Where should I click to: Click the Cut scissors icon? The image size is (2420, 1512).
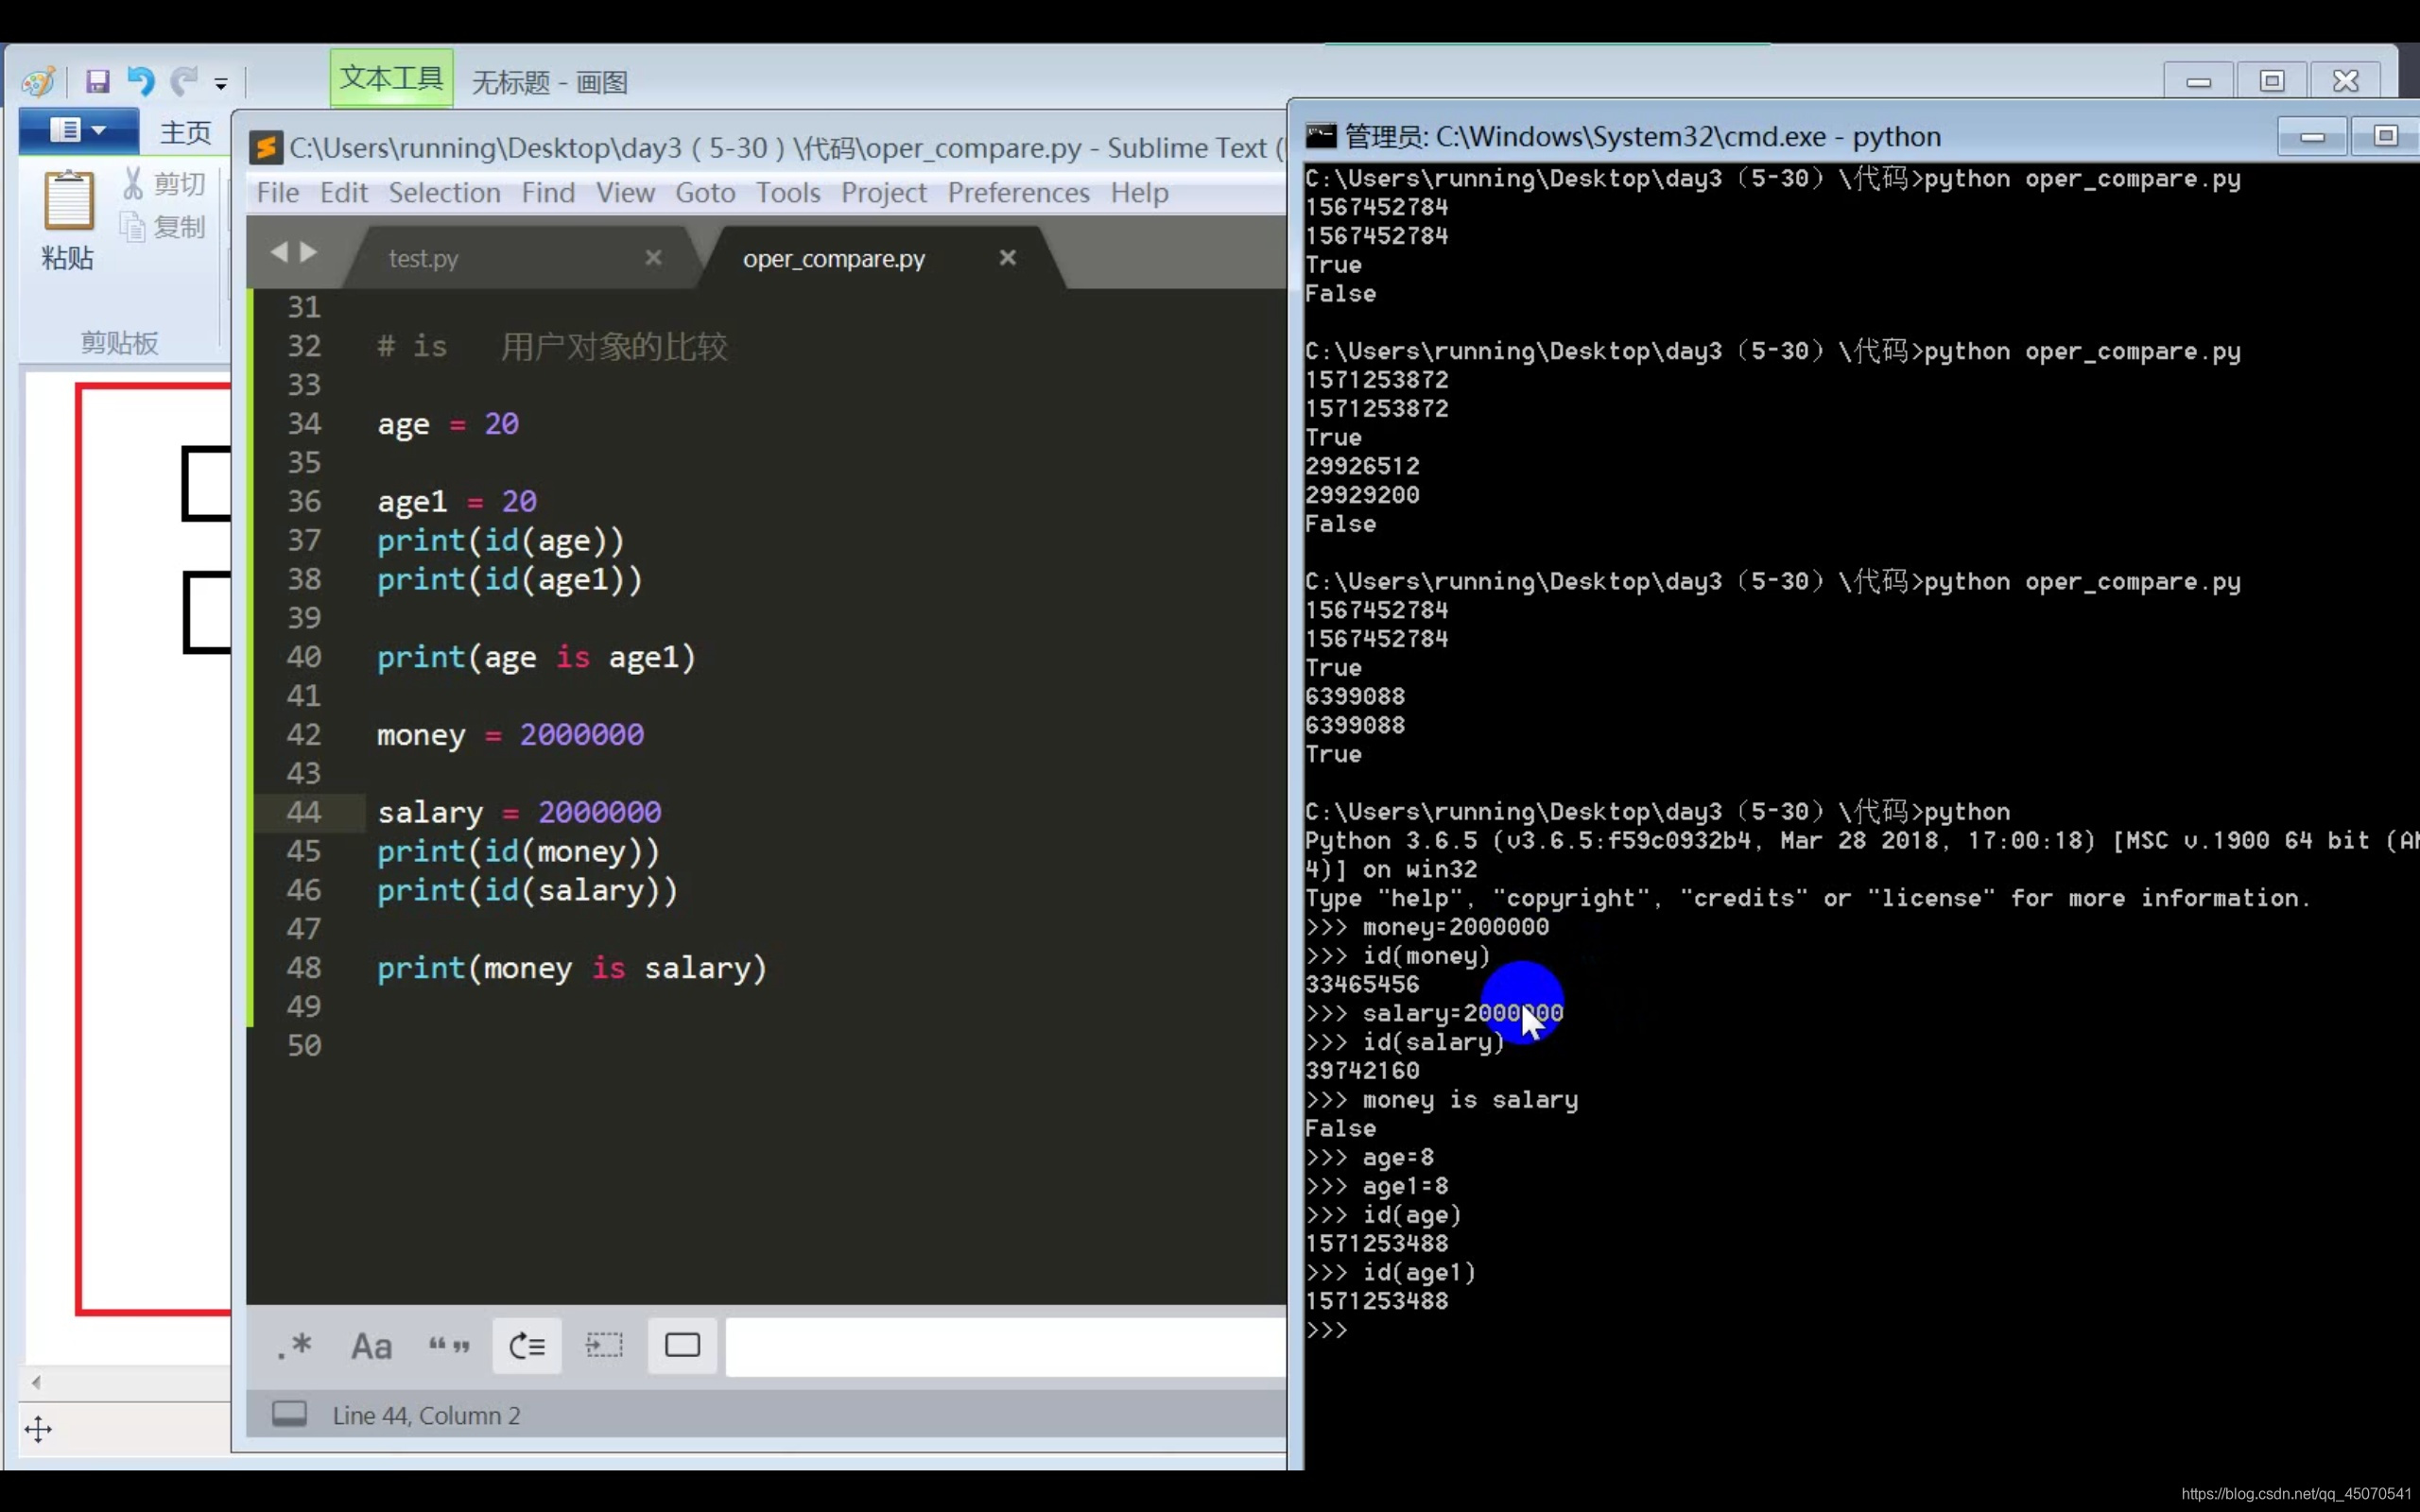pyautogui.click(x=133, y=183)
